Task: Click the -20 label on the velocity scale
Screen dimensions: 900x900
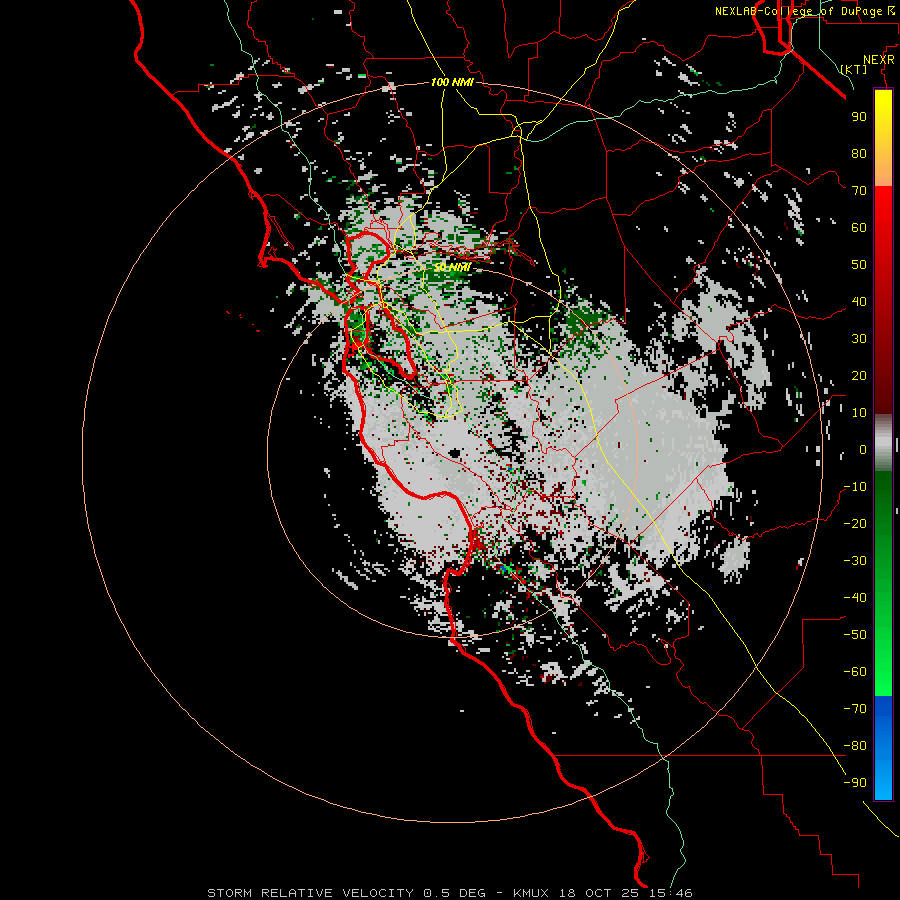Action: (x=855, y=523)
